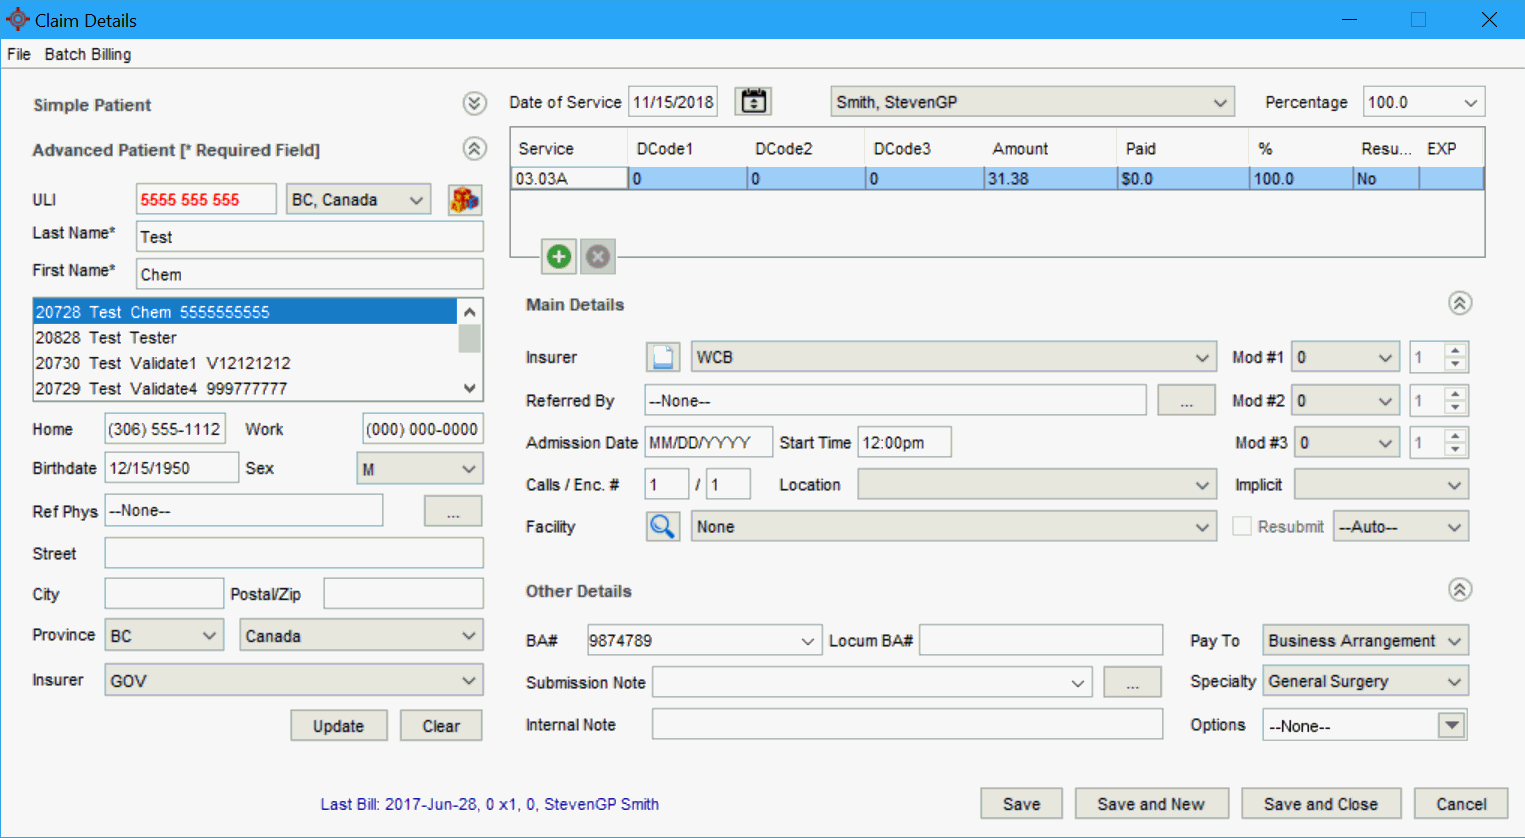Click the Save button
This screenshot has width=1525, height=838.
[1021, 804]
